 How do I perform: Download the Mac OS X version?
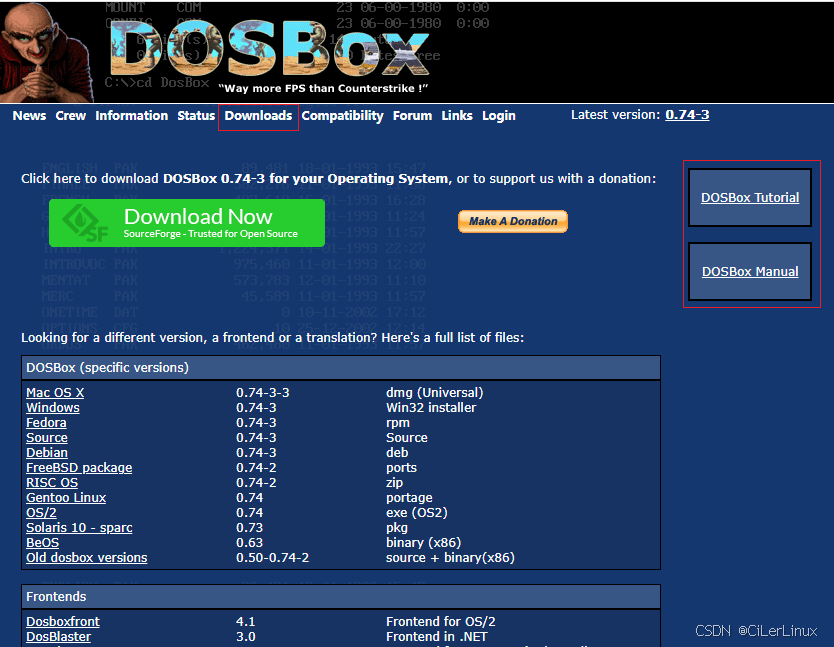pyautogui.click(x=55, y=393)
